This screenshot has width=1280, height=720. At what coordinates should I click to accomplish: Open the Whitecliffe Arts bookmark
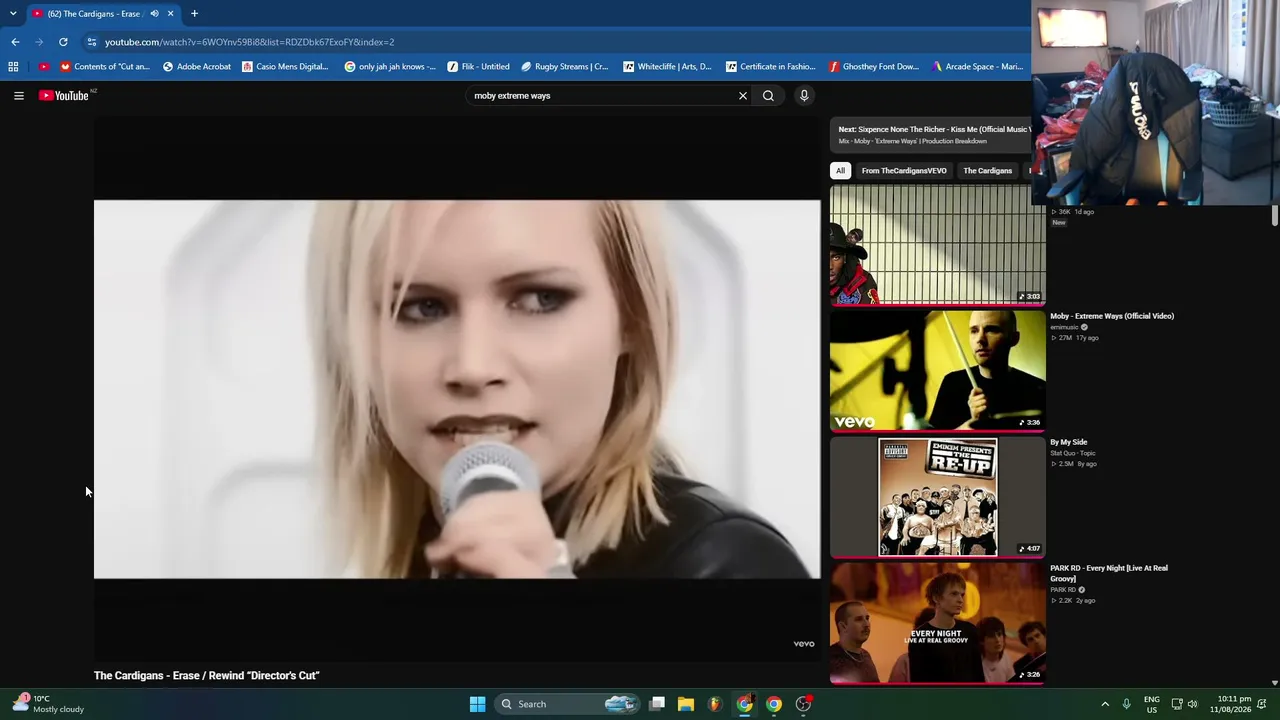pos(667,67)
